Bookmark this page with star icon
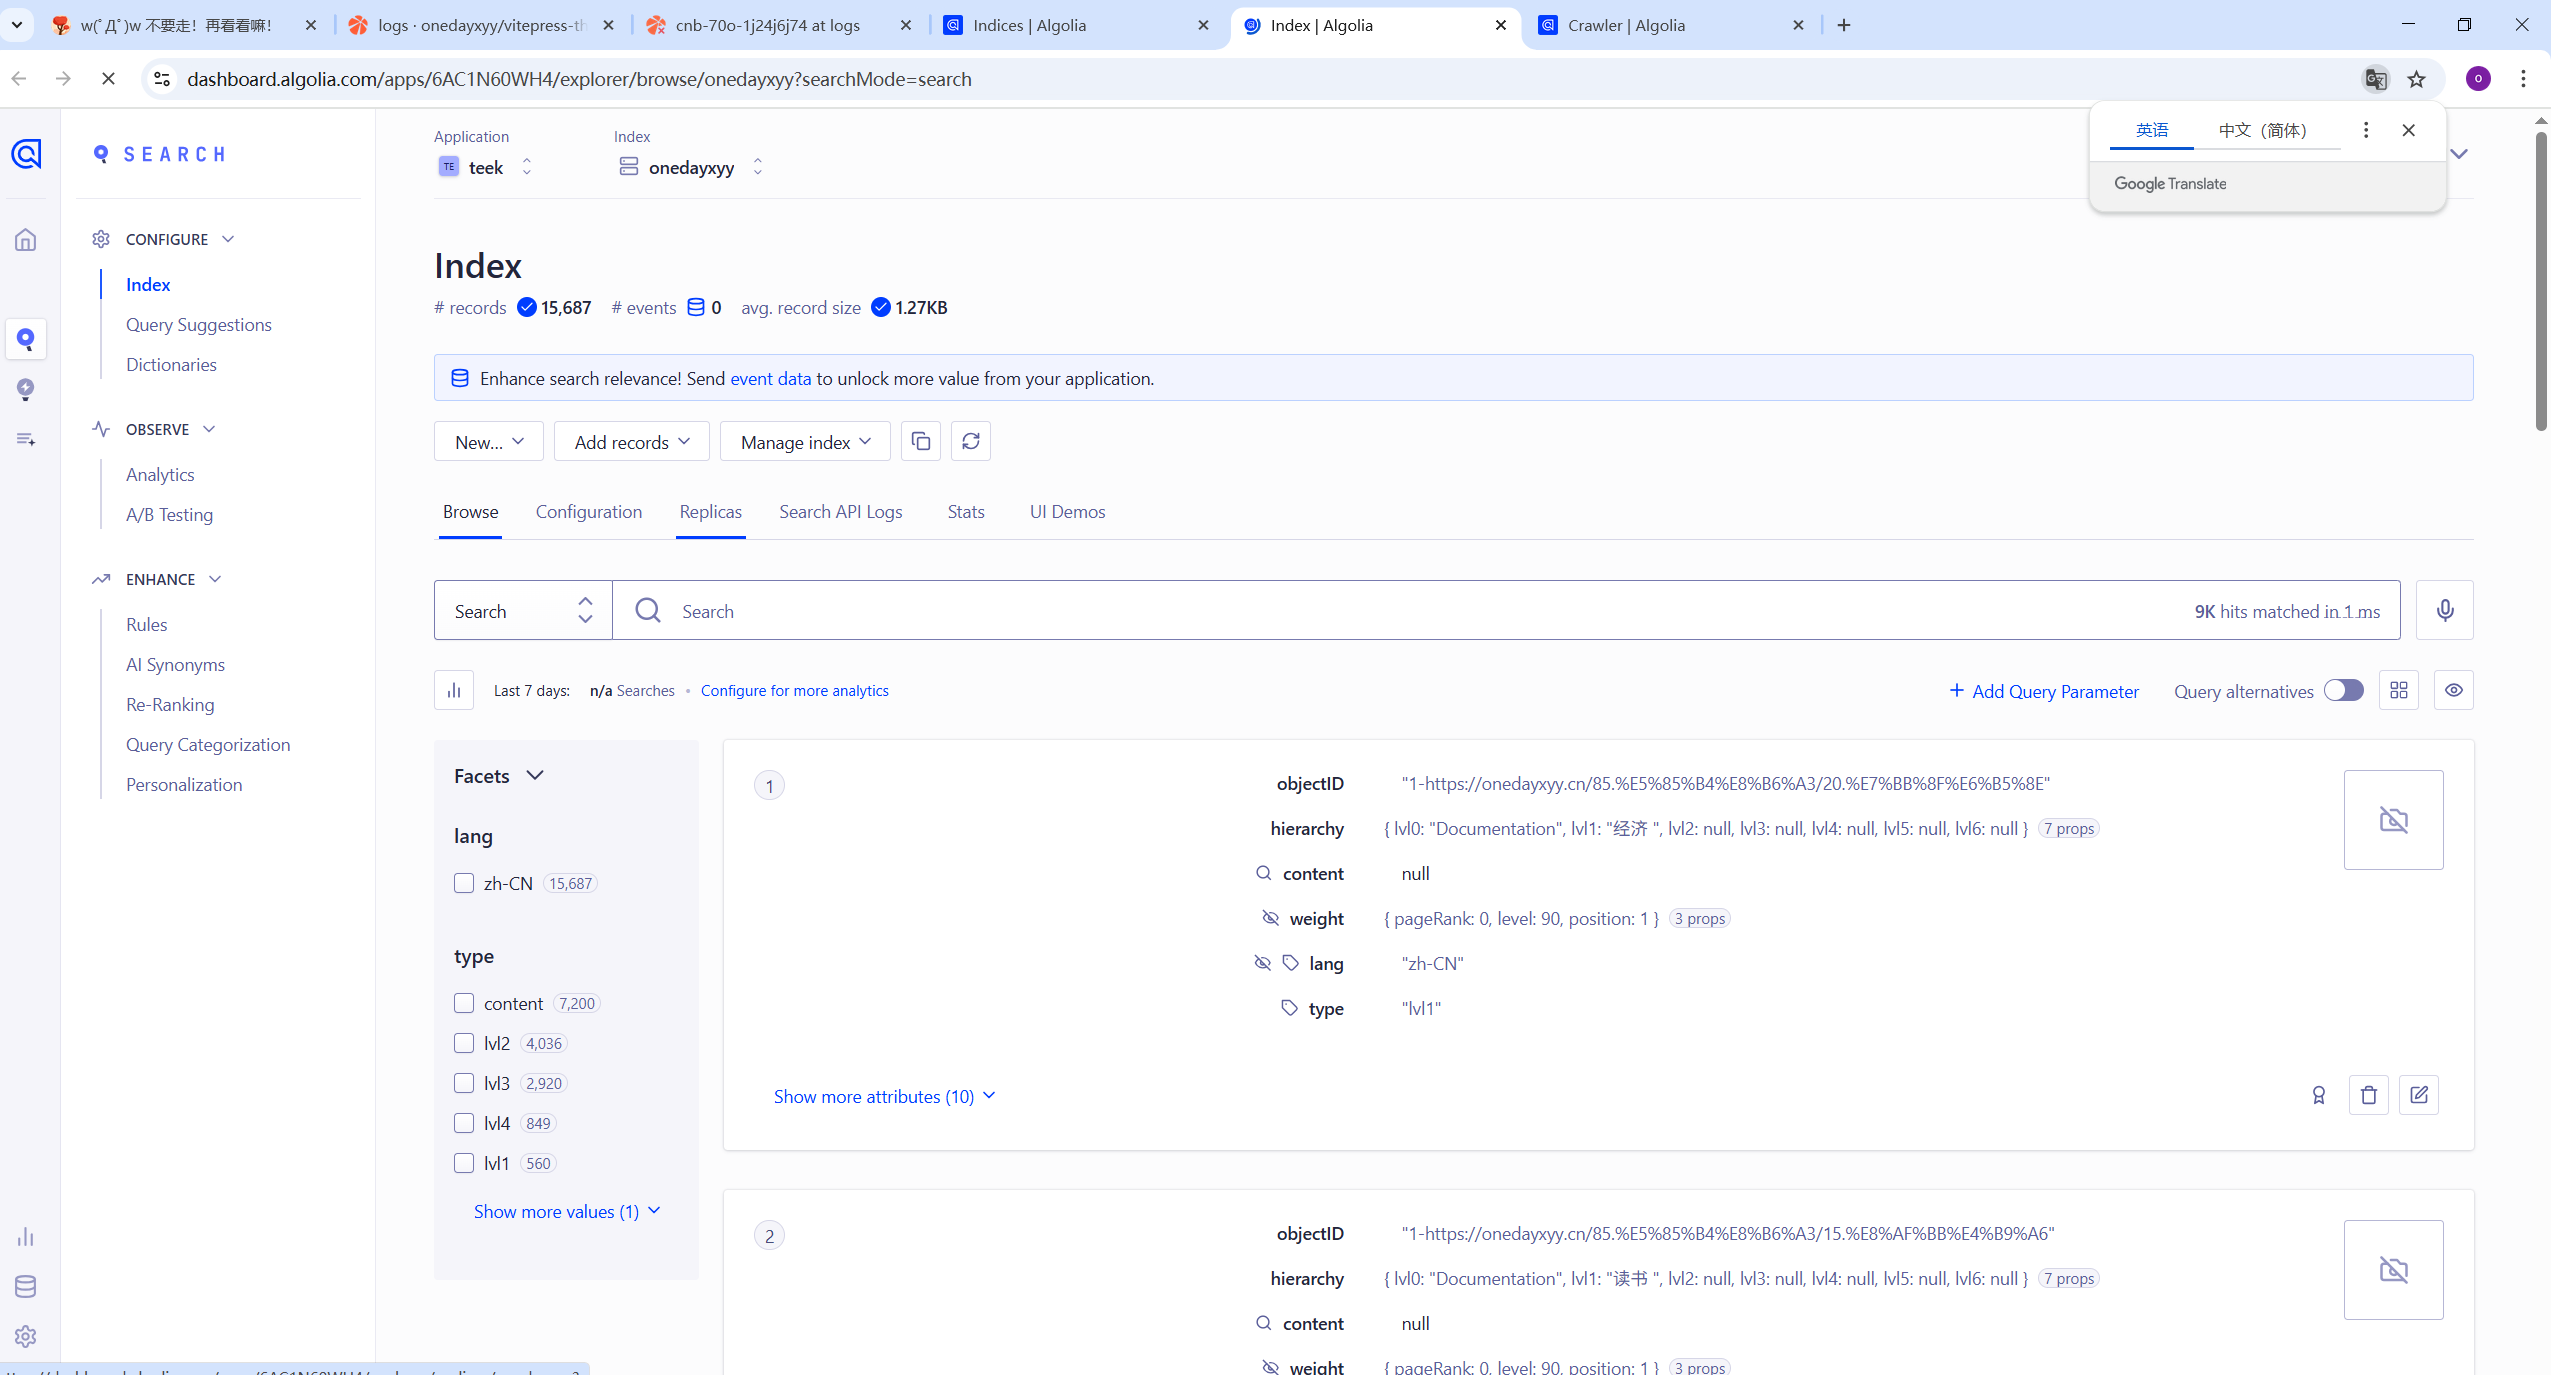 point(2417,79)
